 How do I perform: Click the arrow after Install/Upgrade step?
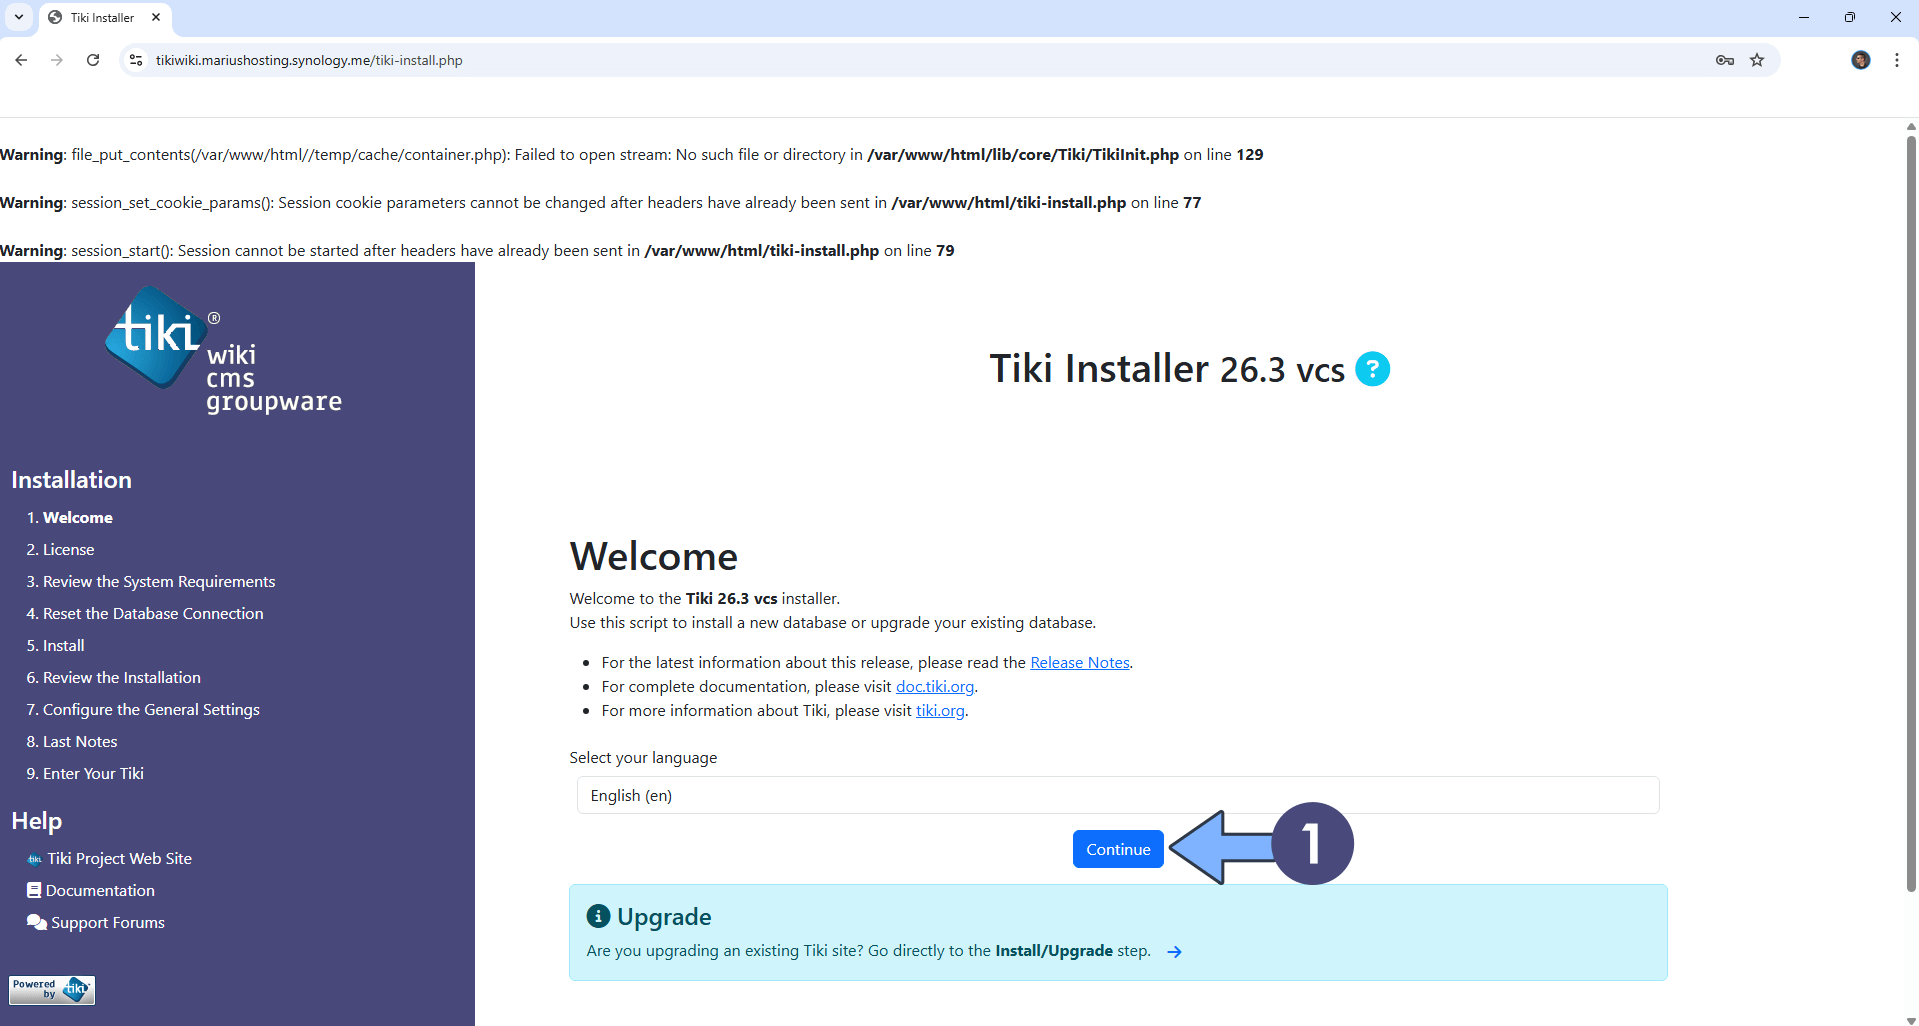1173,951
